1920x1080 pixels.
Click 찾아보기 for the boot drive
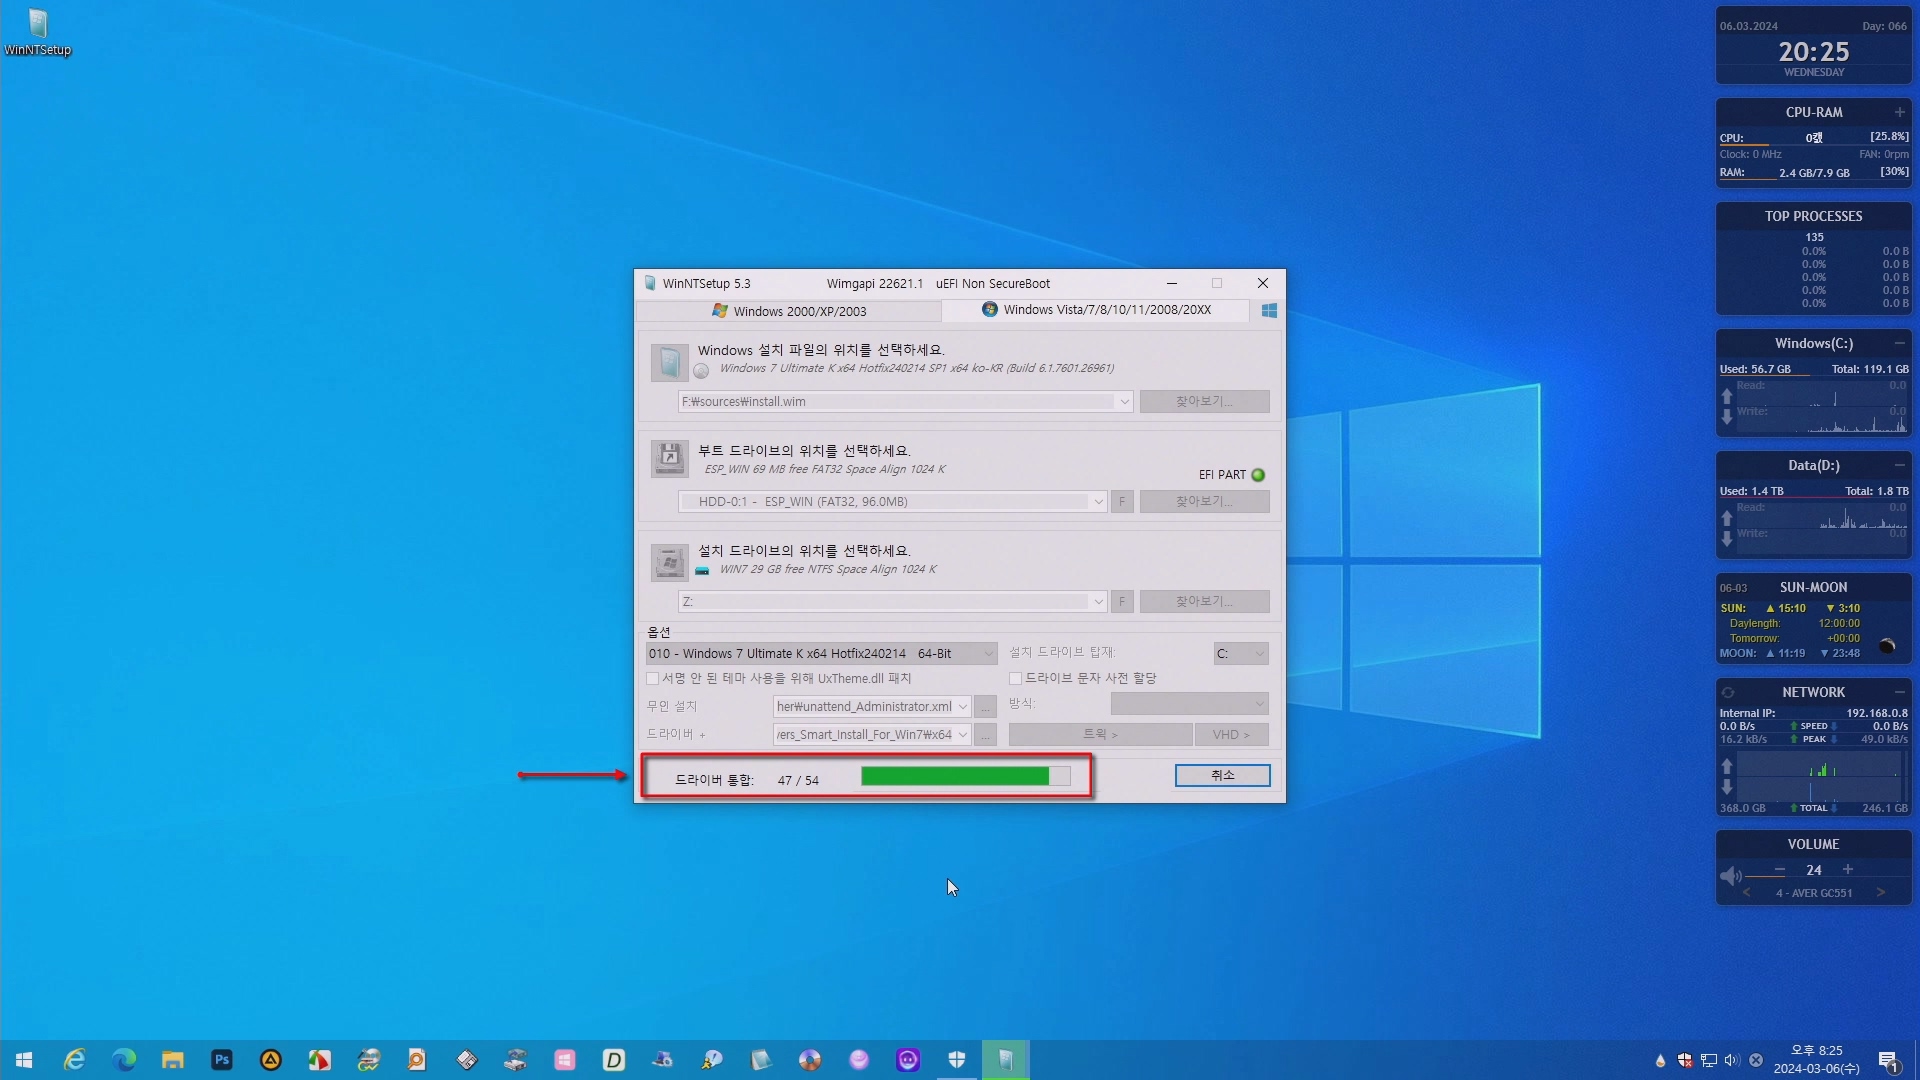(1204, 502)
